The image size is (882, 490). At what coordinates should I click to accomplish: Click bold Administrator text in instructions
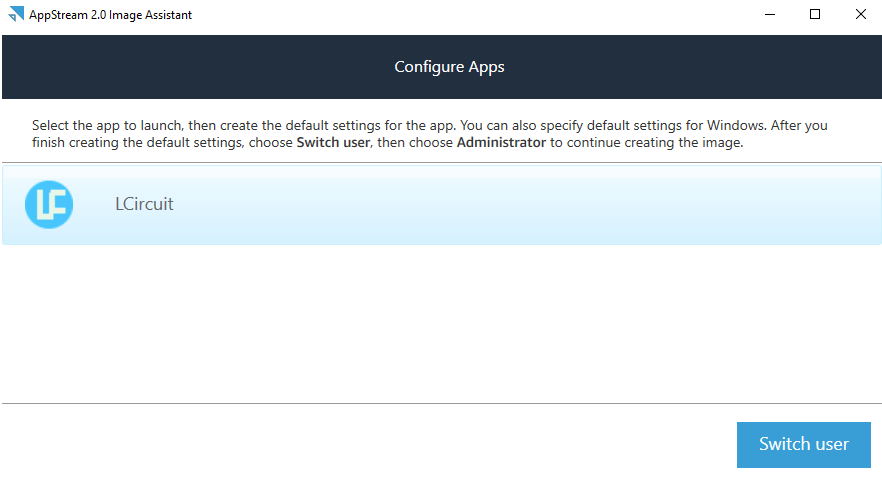coord(501,143)
